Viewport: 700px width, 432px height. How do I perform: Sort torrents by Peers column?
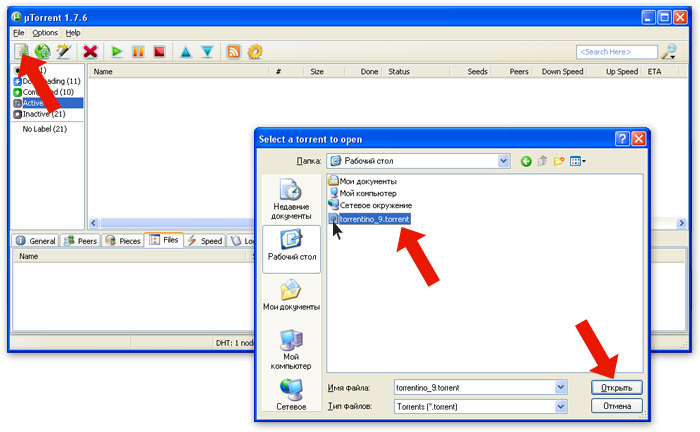pos(519,71)
